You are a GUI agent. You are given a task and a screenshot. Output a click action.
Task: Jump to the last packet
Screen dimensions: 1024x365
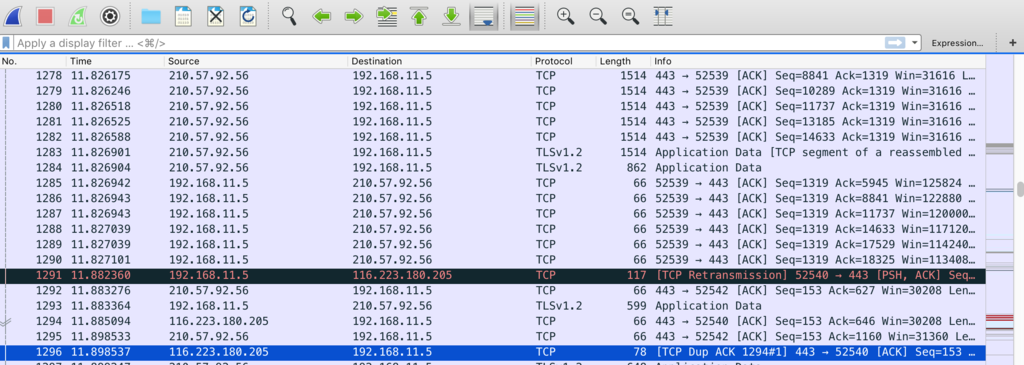[452, 16]
